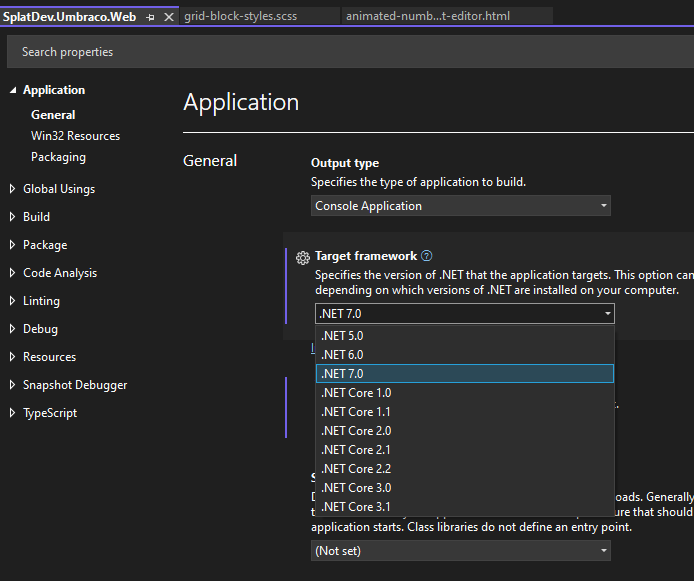This screenshot has width=694, height=581.
Task: Pick .NET Core 3.1 in the list
Action: point(356,507)
